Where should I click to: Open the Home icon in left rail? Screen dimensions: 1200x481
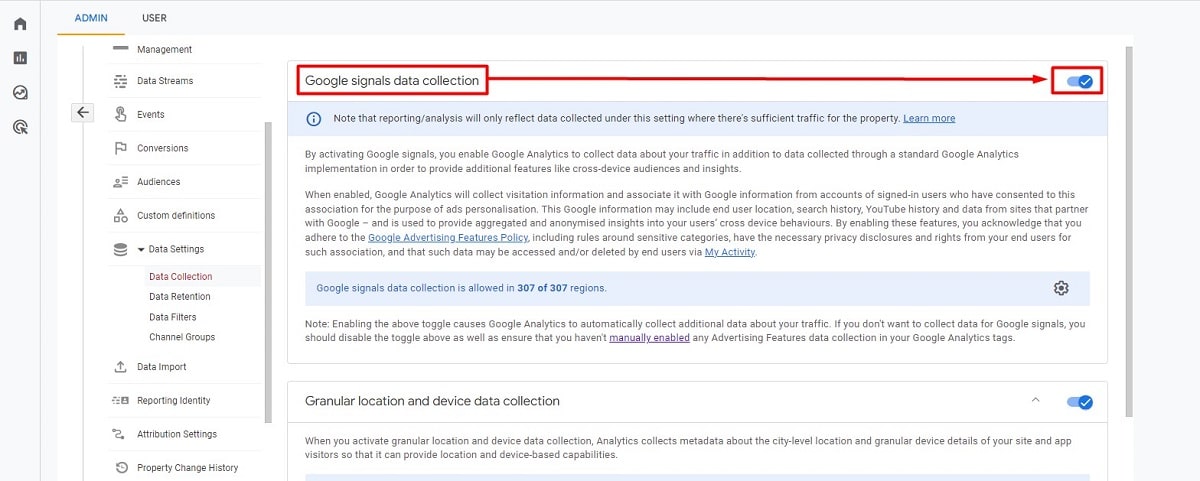(x=20, y=23)
